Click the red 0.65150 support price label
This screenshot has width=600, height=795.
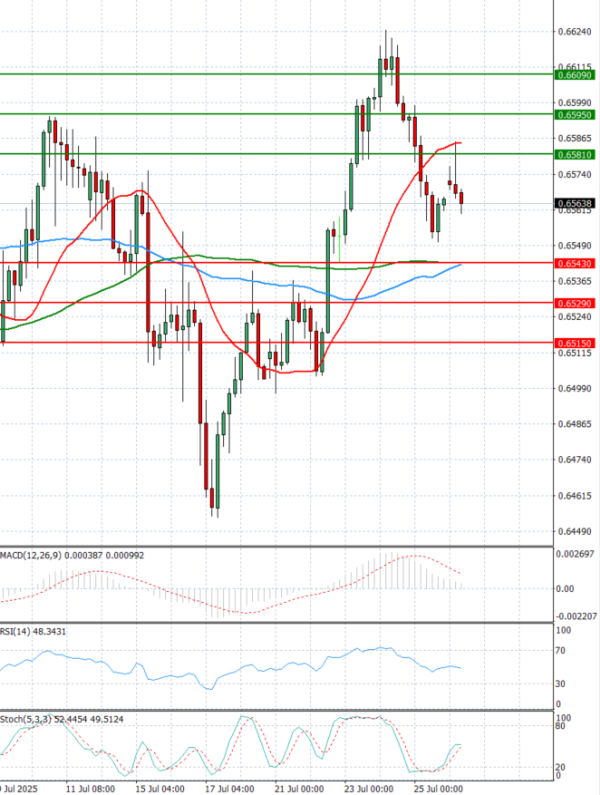[x=575, y=343]
